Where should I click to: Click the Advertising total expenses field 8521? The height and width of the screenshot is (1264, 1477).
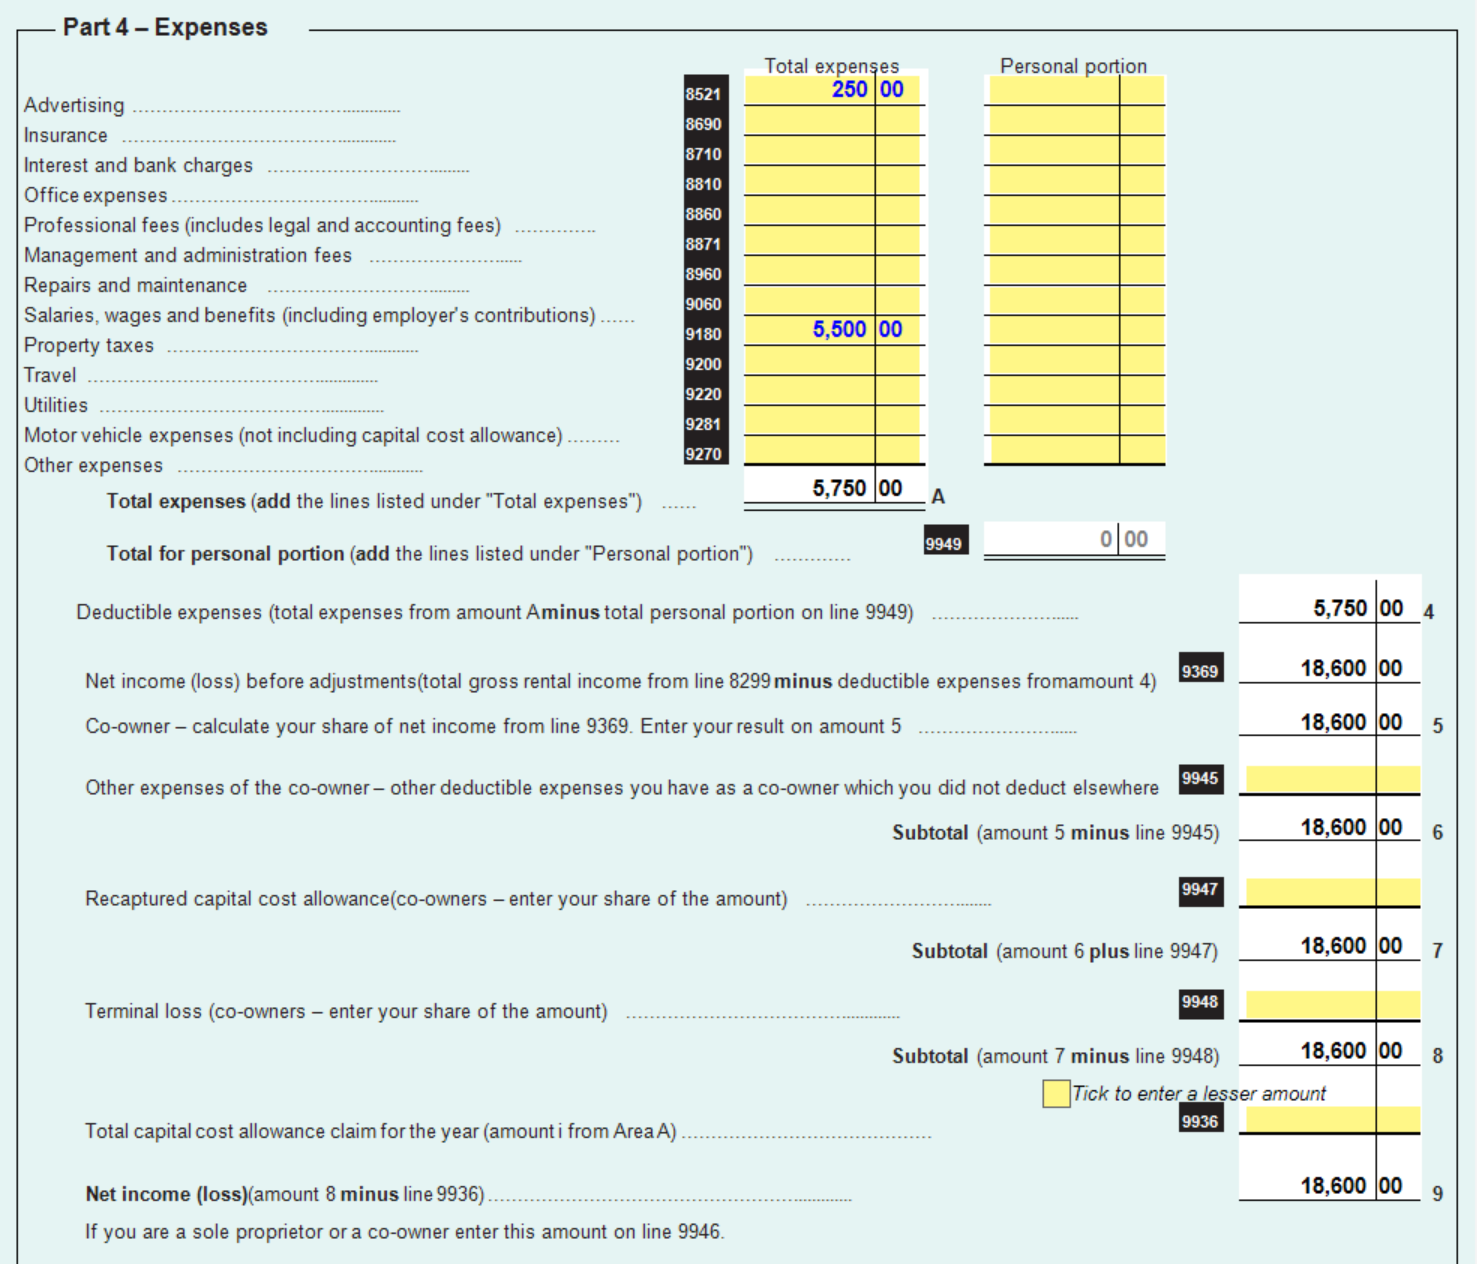tap(832, 90)
